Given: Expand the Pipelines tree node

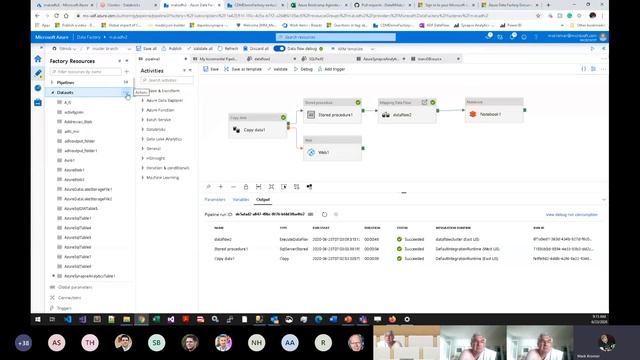Looking at the screenshot, I should point(52,82).
